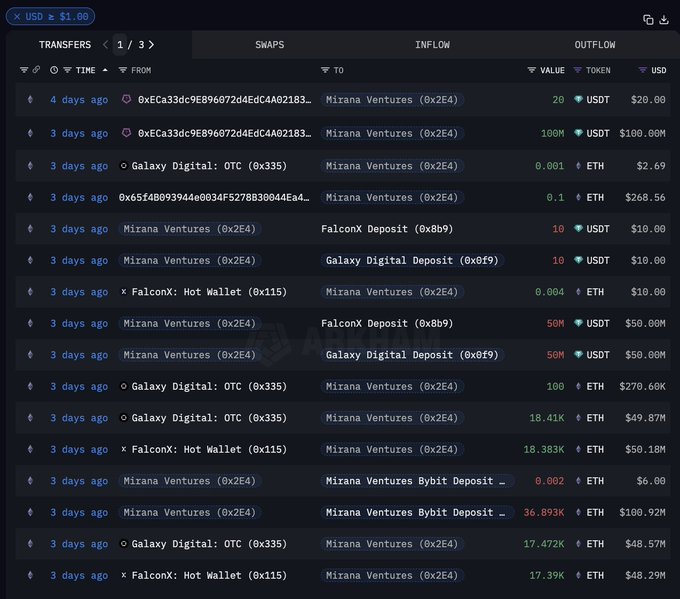This screenshot has width=680, height=599.
Task: Open Mirana Ventures Bybit Deposit in $6.00 row
Action: point(417,481)
